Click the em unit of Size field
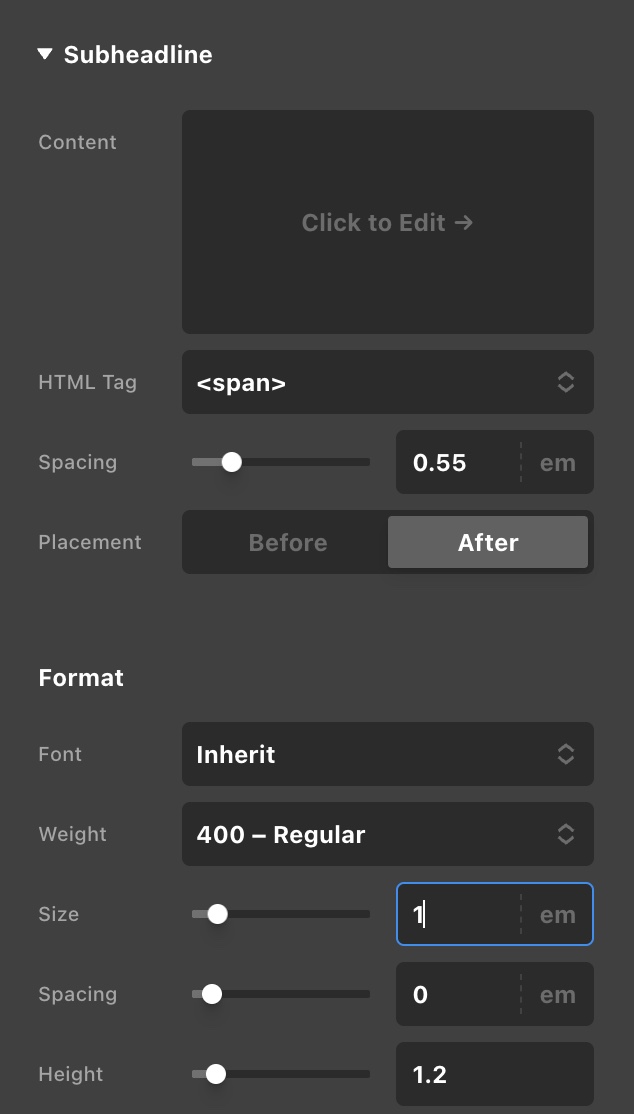 (558, 914)
